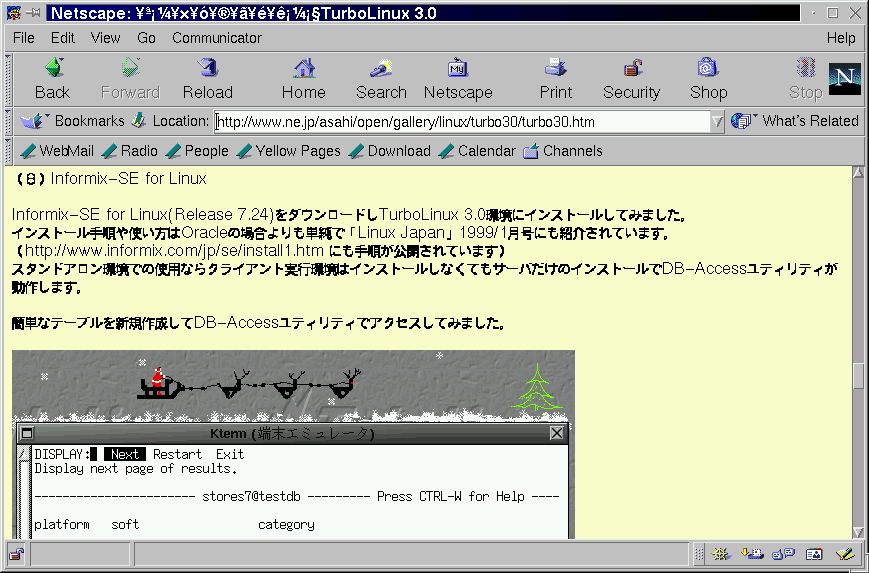Screen dimensions: 869x573
Task: Go to the Home page
Action: pyautogui.click(x=304, y=79)
